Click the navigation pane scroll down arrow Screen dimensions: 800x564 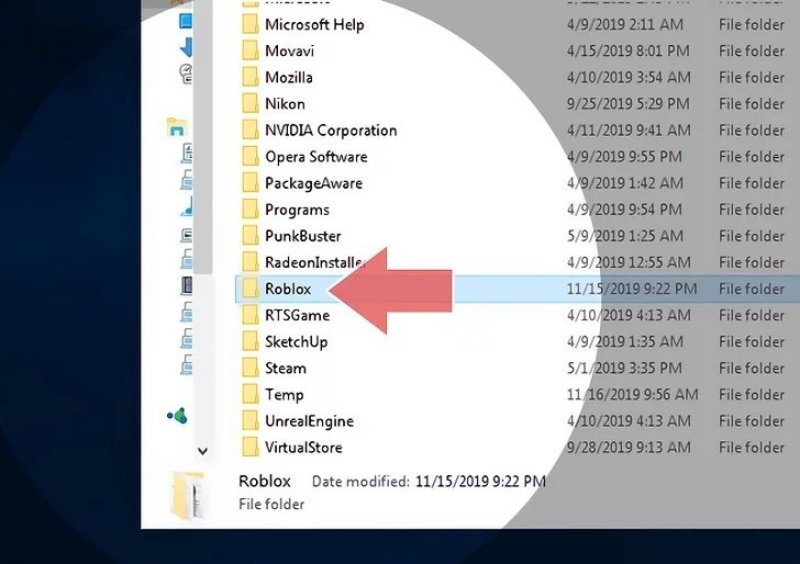[203, 452]
